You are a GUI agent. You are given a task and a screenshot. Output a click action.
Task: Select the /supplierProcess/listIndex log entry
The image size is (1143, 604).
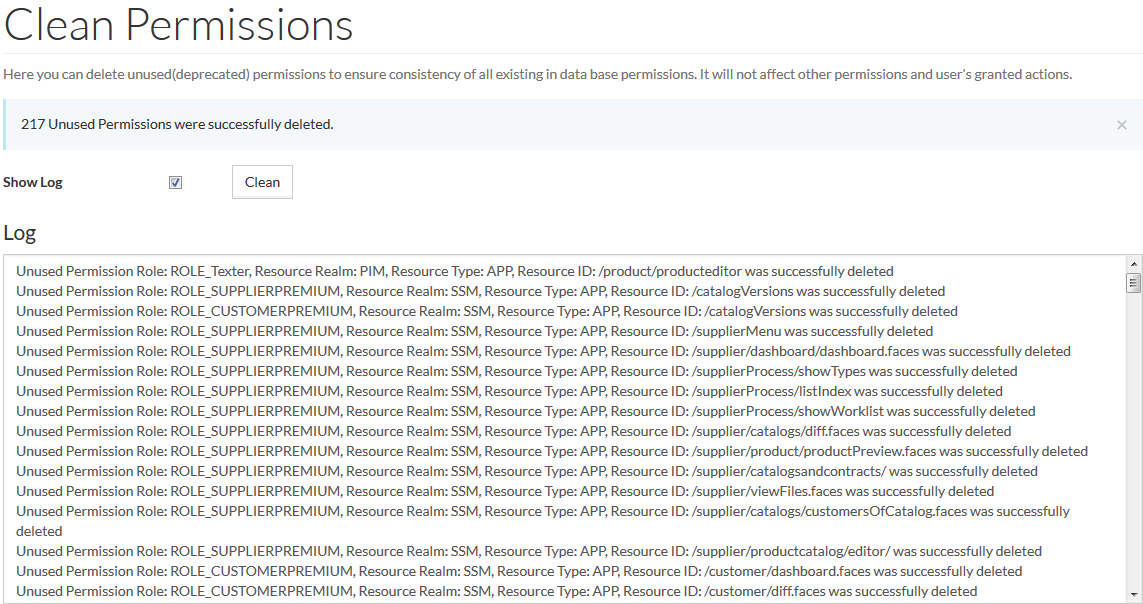pos(509,391)
